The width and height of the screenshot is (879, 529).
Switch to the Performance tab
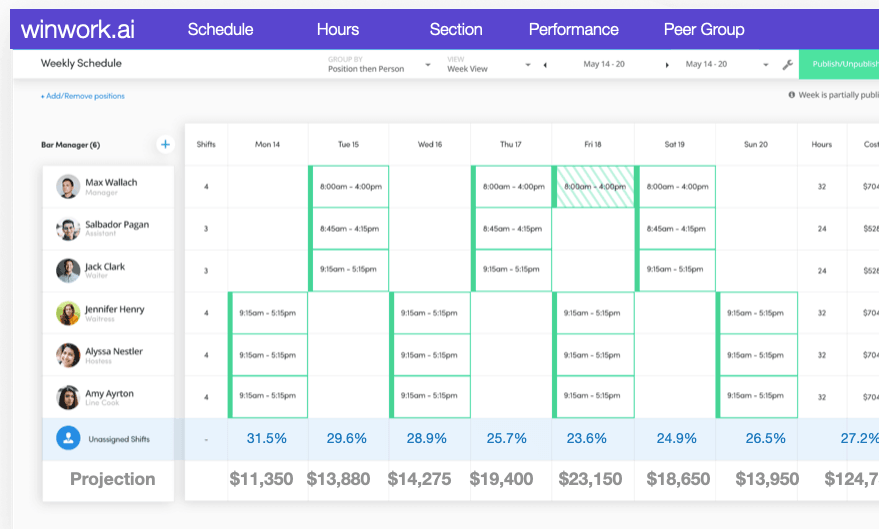[x=574, y=29]
